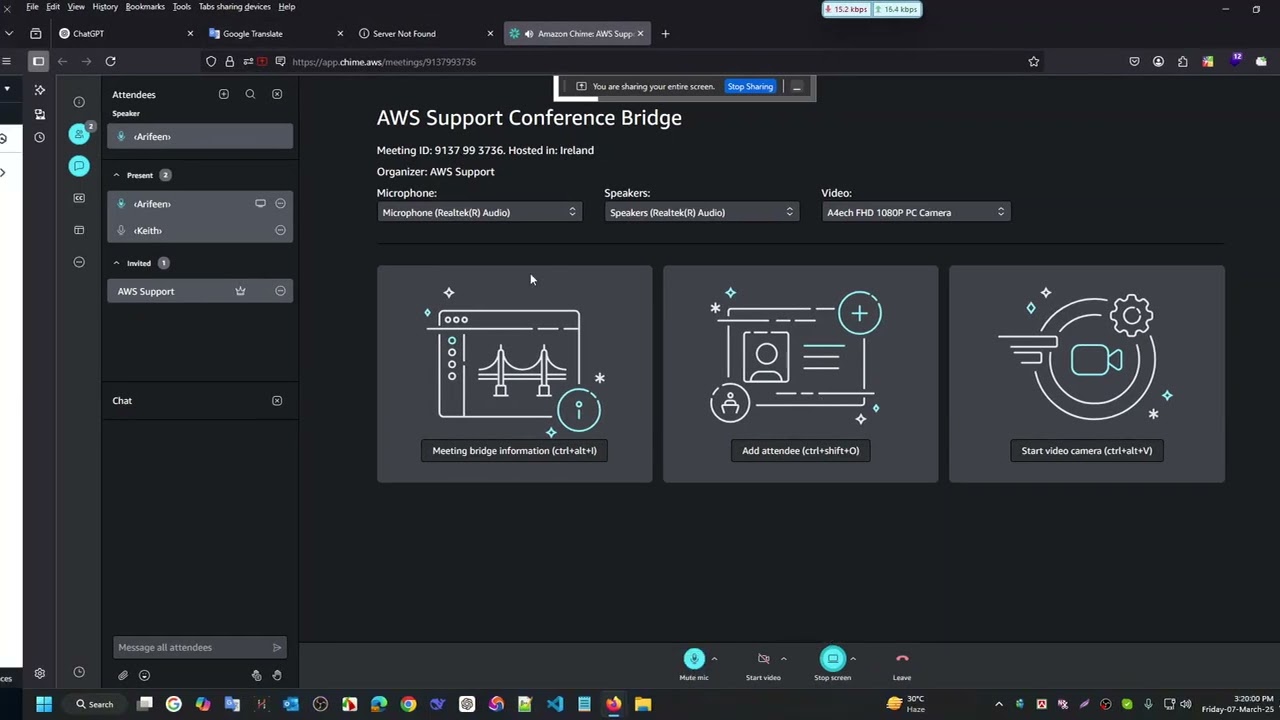This screenshot has height=720, width=1280.
Task: Open clock history icon at sidebar bottom
Action: (x=79, y=672)
